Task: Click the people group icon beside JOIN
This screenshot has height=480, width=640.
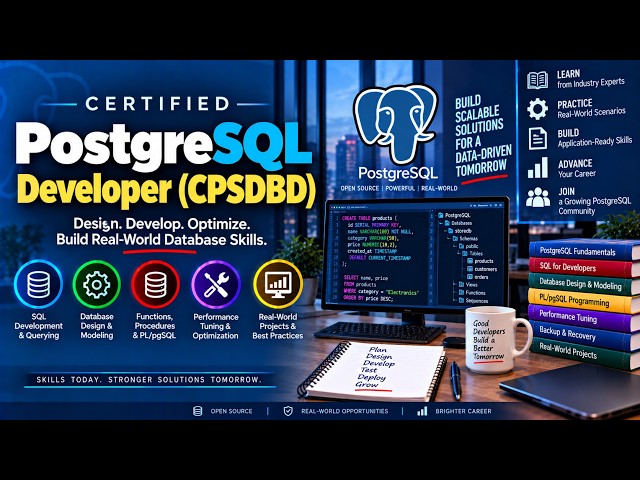Action: click(x=538, y=198)
